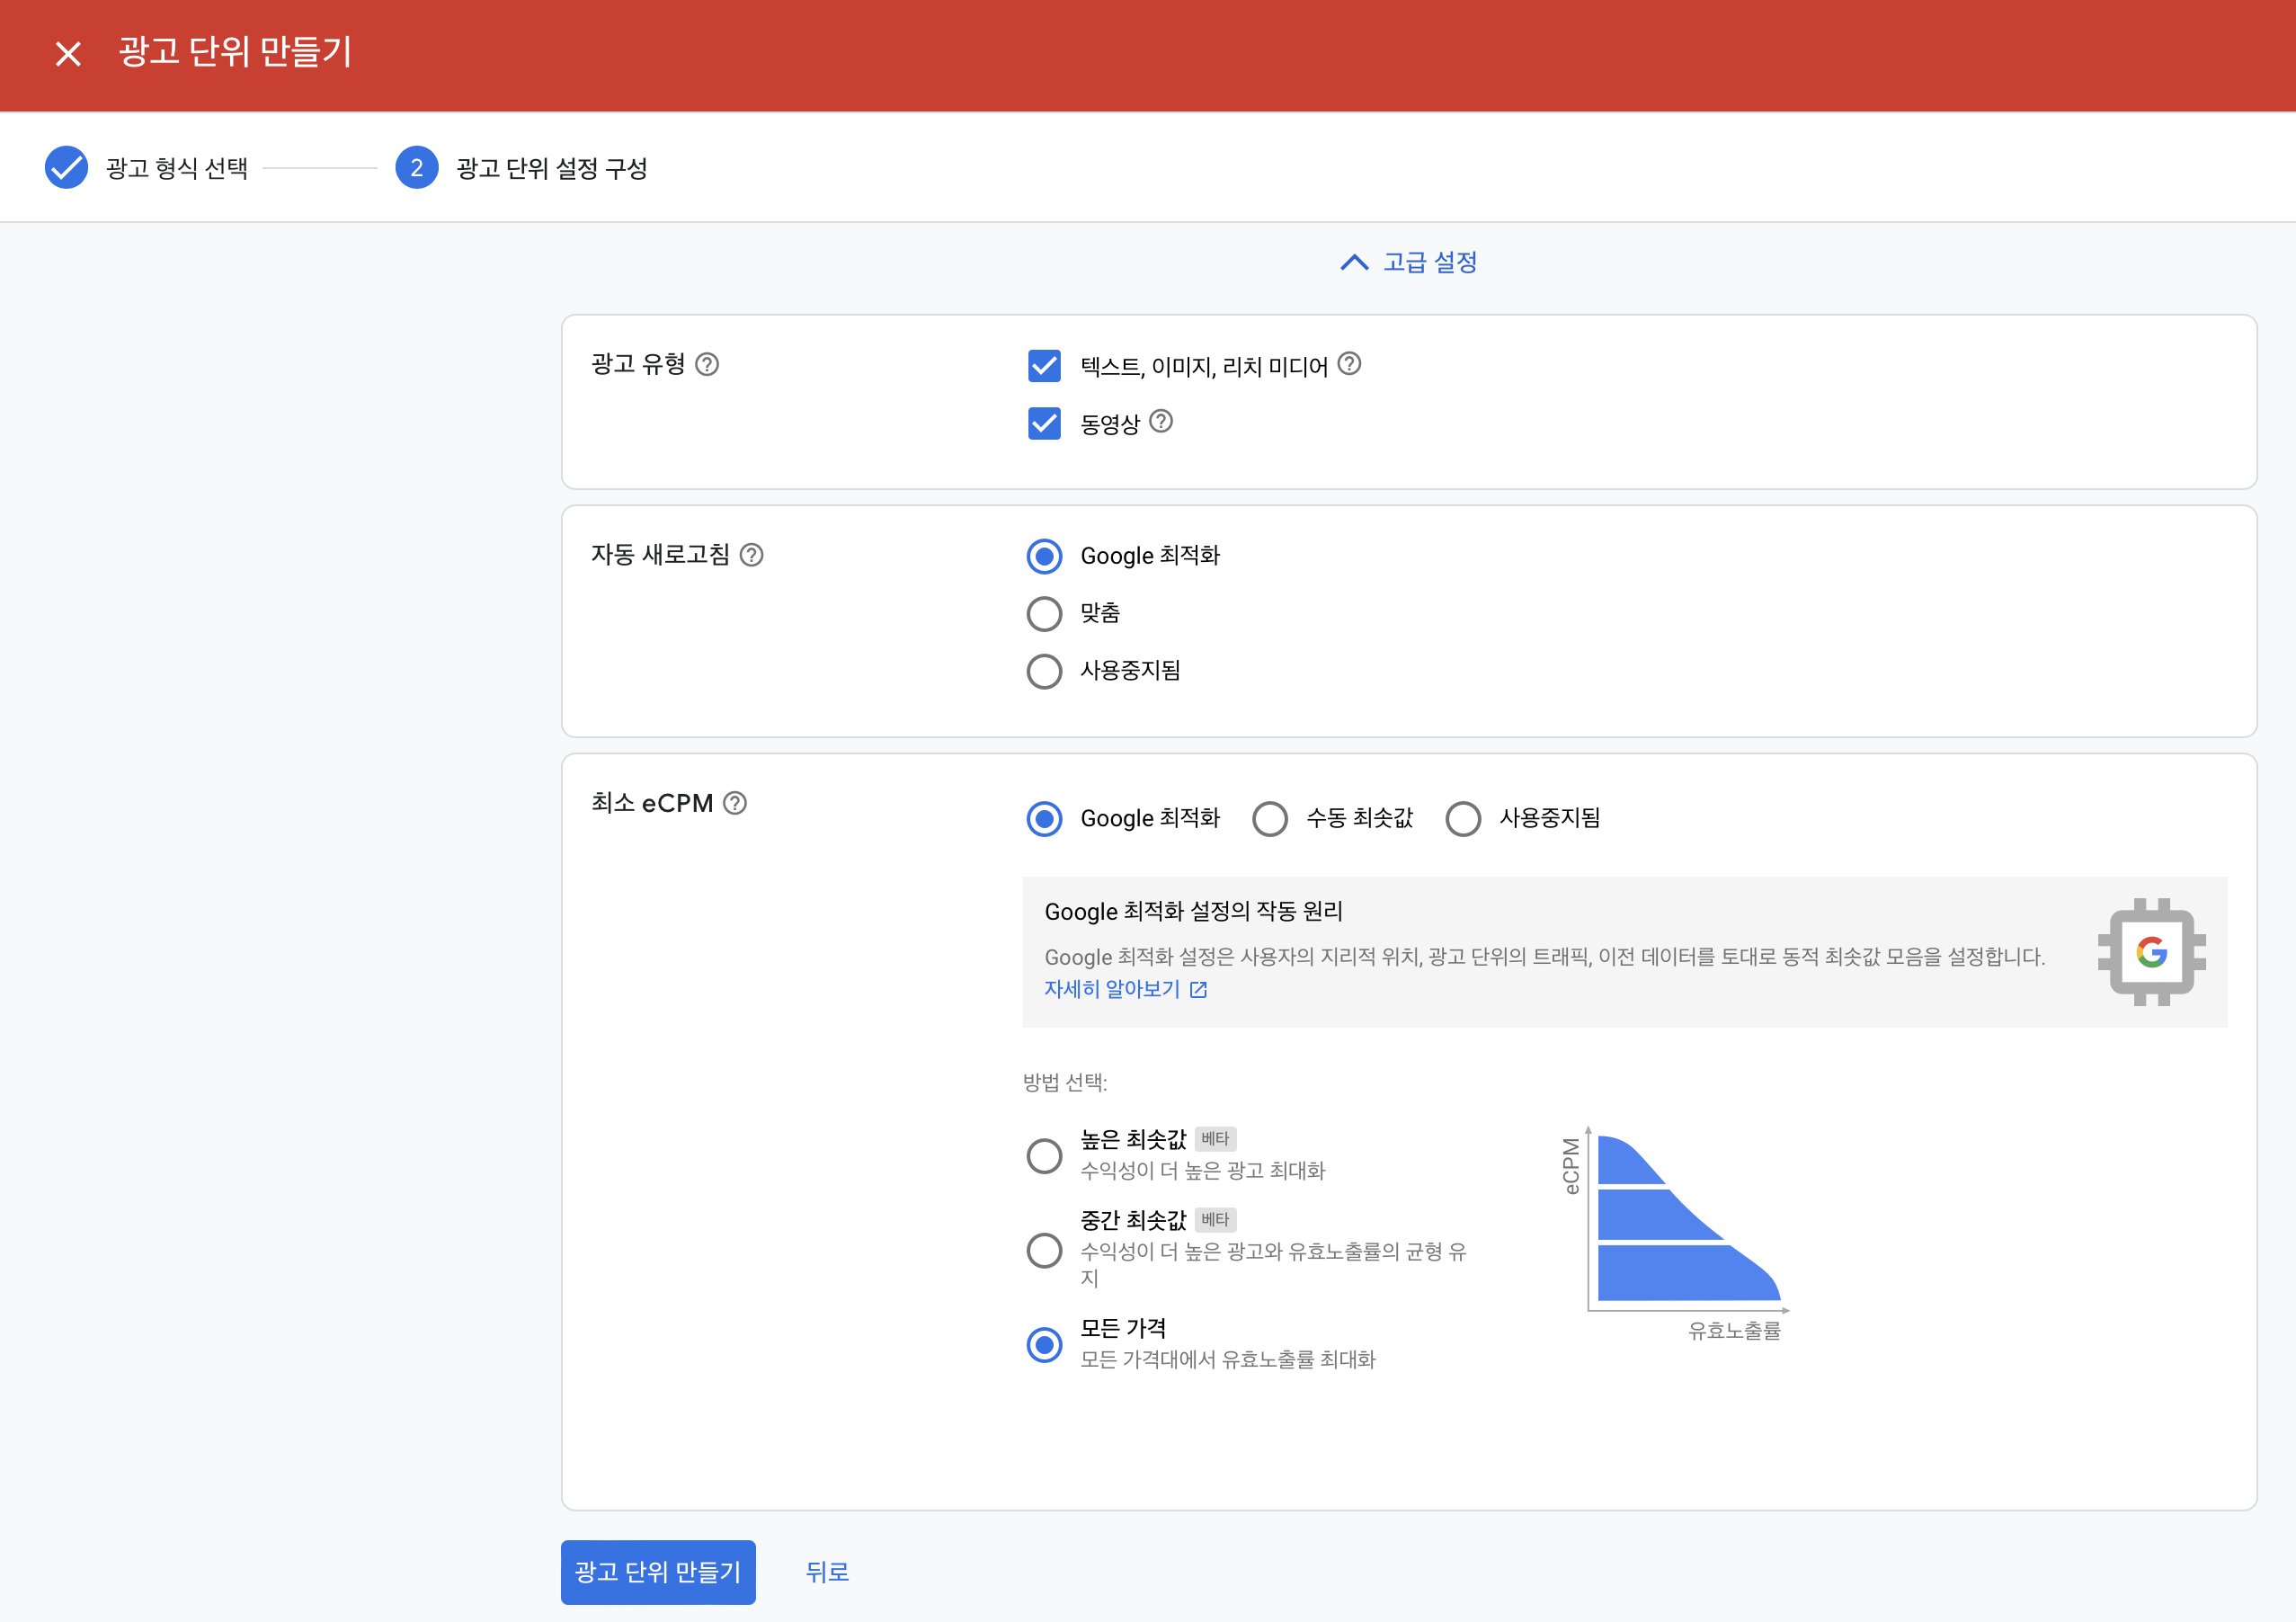Click 뒤로 to go back
Screen dimensions: 2296x1622
pyautogui.click(x=827, y=1571)
